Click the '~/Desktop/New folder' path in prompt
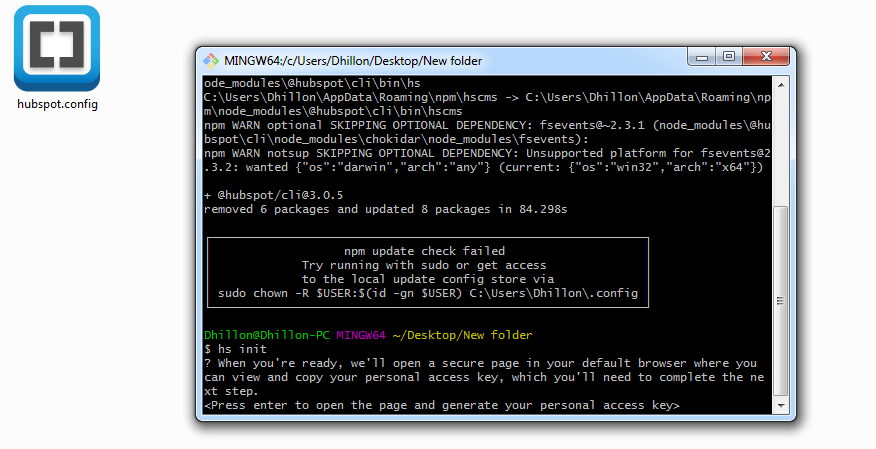The image size is (876, 449). click(x=463, y=335)
